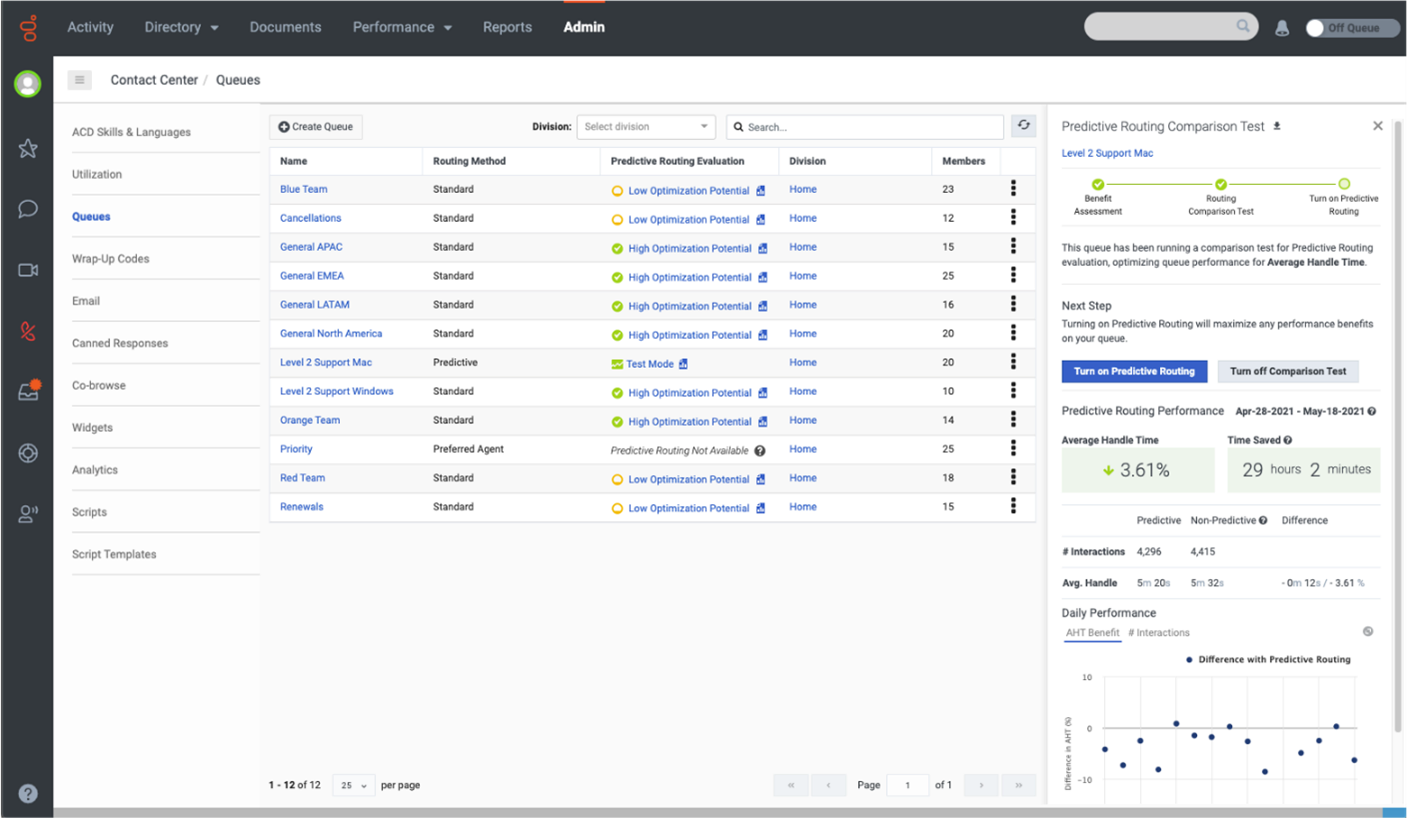
Task: Click the Turn off Comparison Test button
Action: pos(1288,371)
